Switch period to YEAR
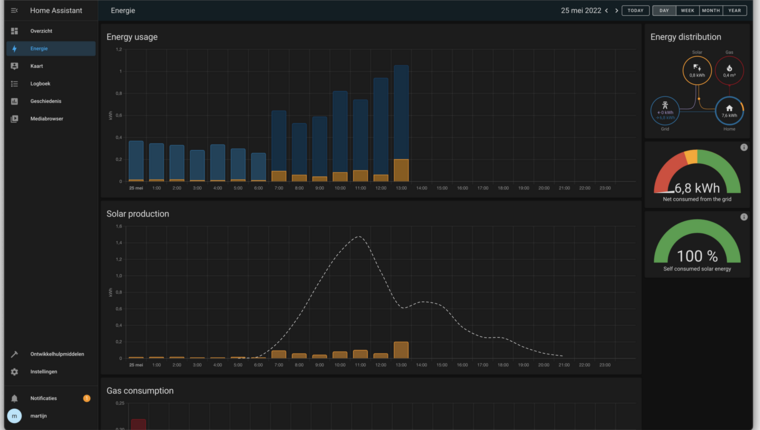Screen dimensions: 760x430 pyautogui.click(x=735, y=10)
